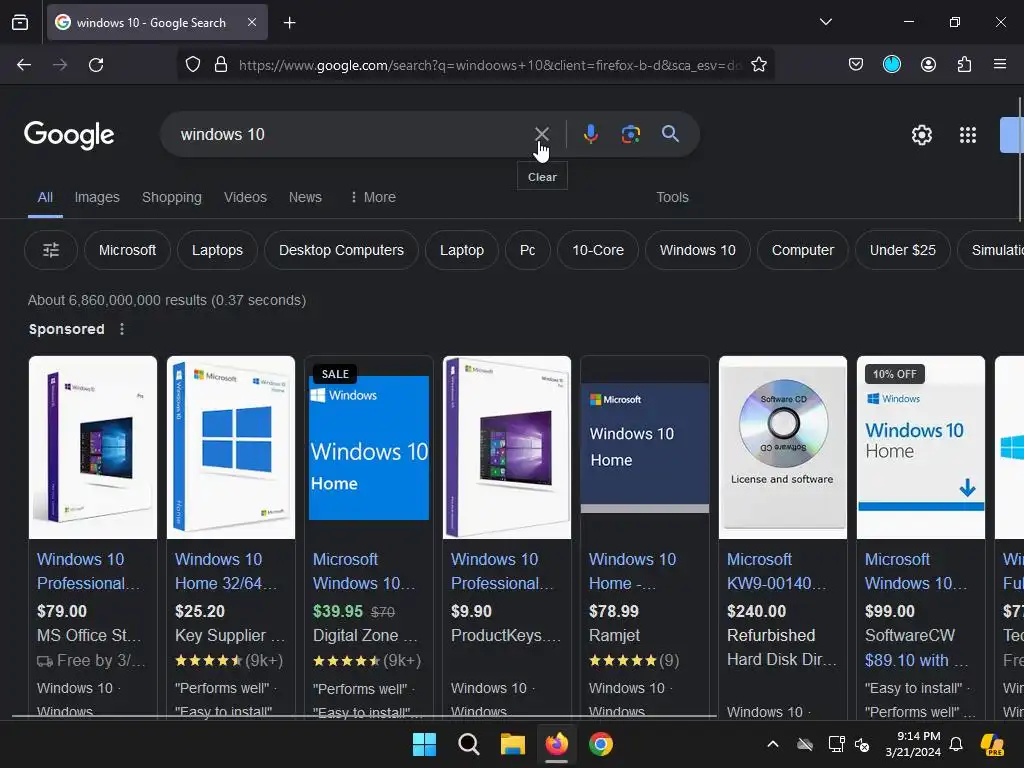Select the 10-Core filter chip
The image size is (1024, 768).
click(x=598, y=250)
